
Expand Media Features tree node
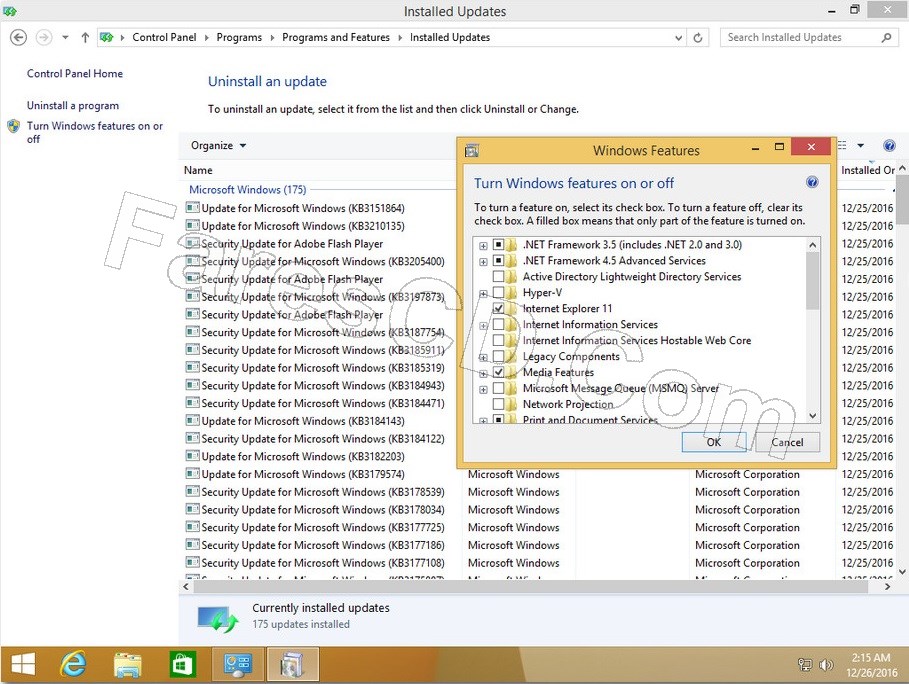coord(483,373)
